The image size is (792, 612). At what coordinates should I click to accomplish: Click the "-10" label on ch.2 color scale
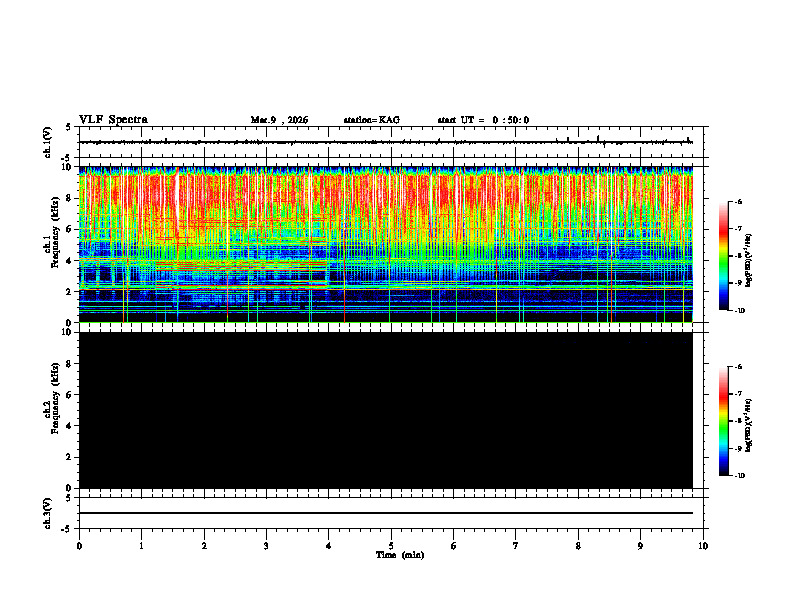pyautogui.click(x=739, y=476)
